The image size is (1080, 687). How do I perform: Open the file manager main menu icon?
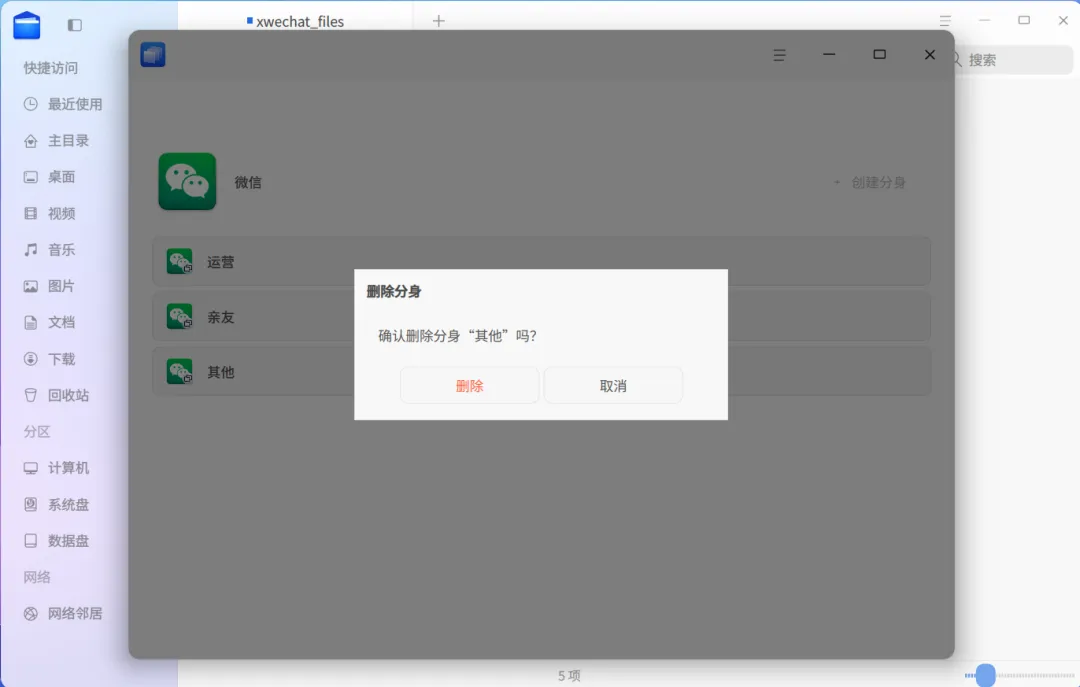[x=945, y=21]
